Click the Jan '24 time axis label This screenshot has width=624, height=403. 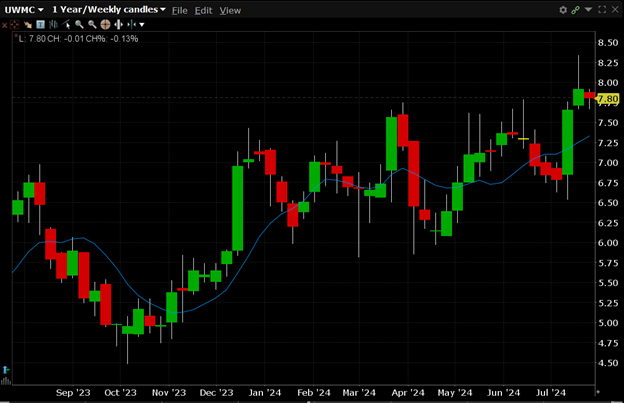tap(265, 393)
